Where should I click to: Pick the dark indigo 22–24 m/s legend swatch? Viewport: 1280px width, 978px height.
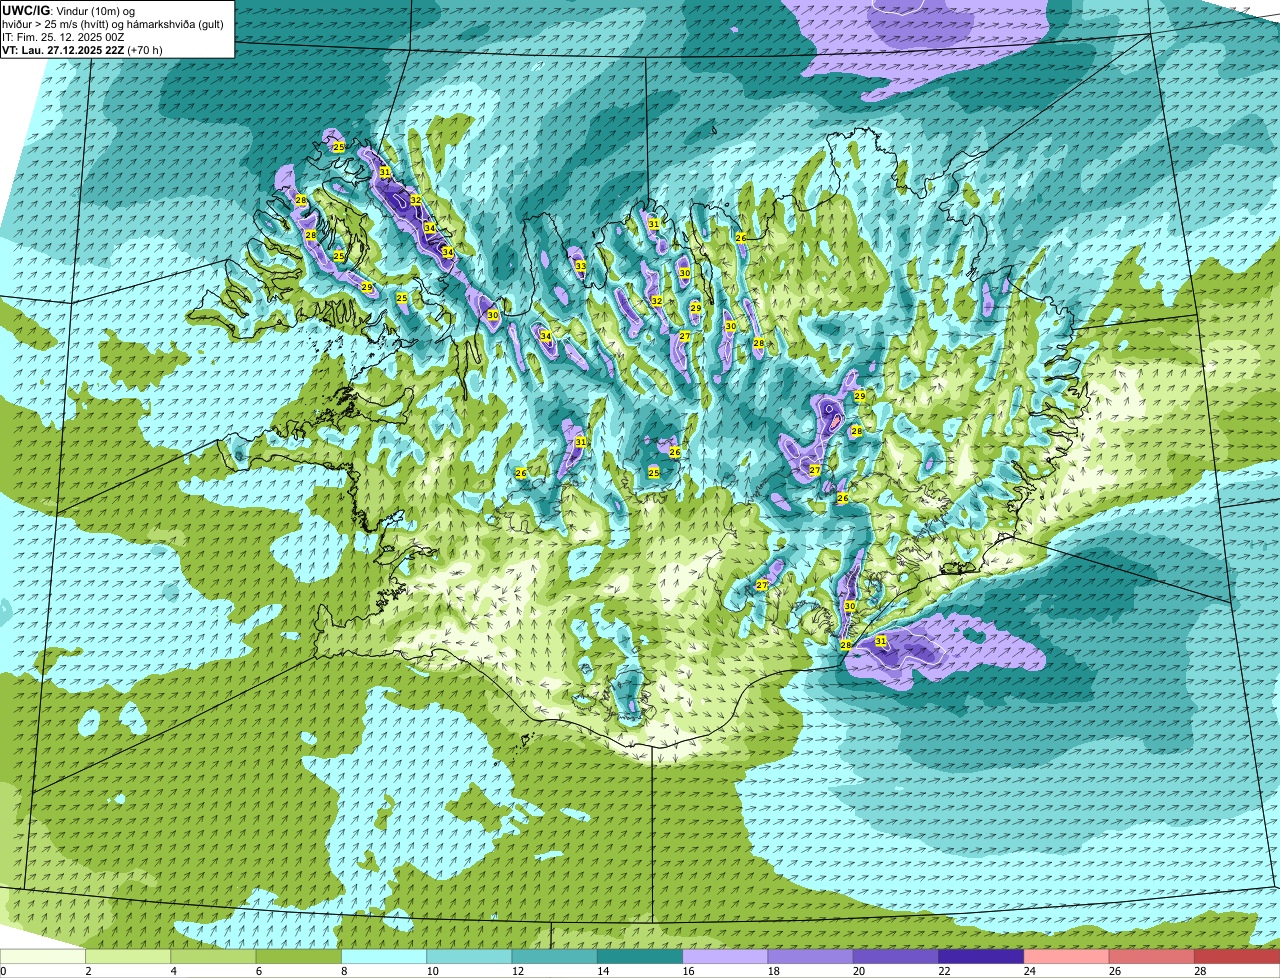pos(981,957)
